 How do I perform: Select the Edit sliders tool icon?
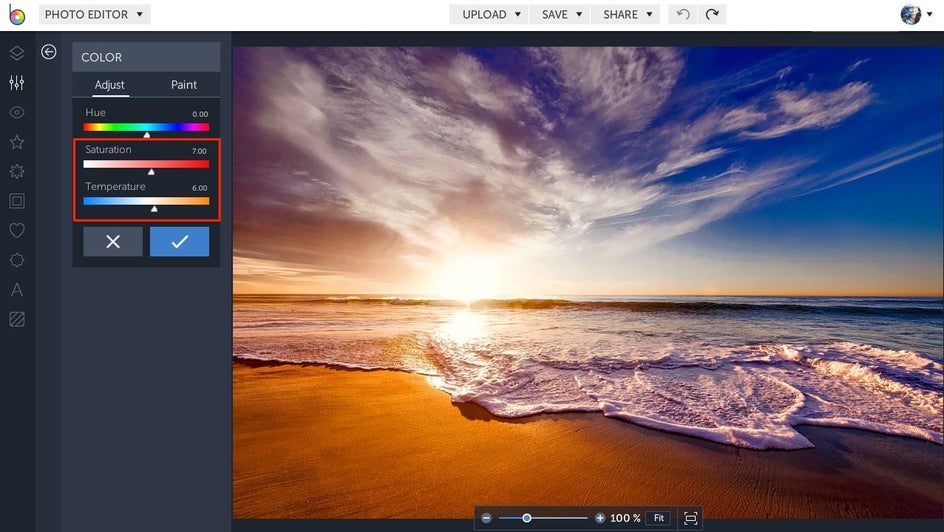17,82
